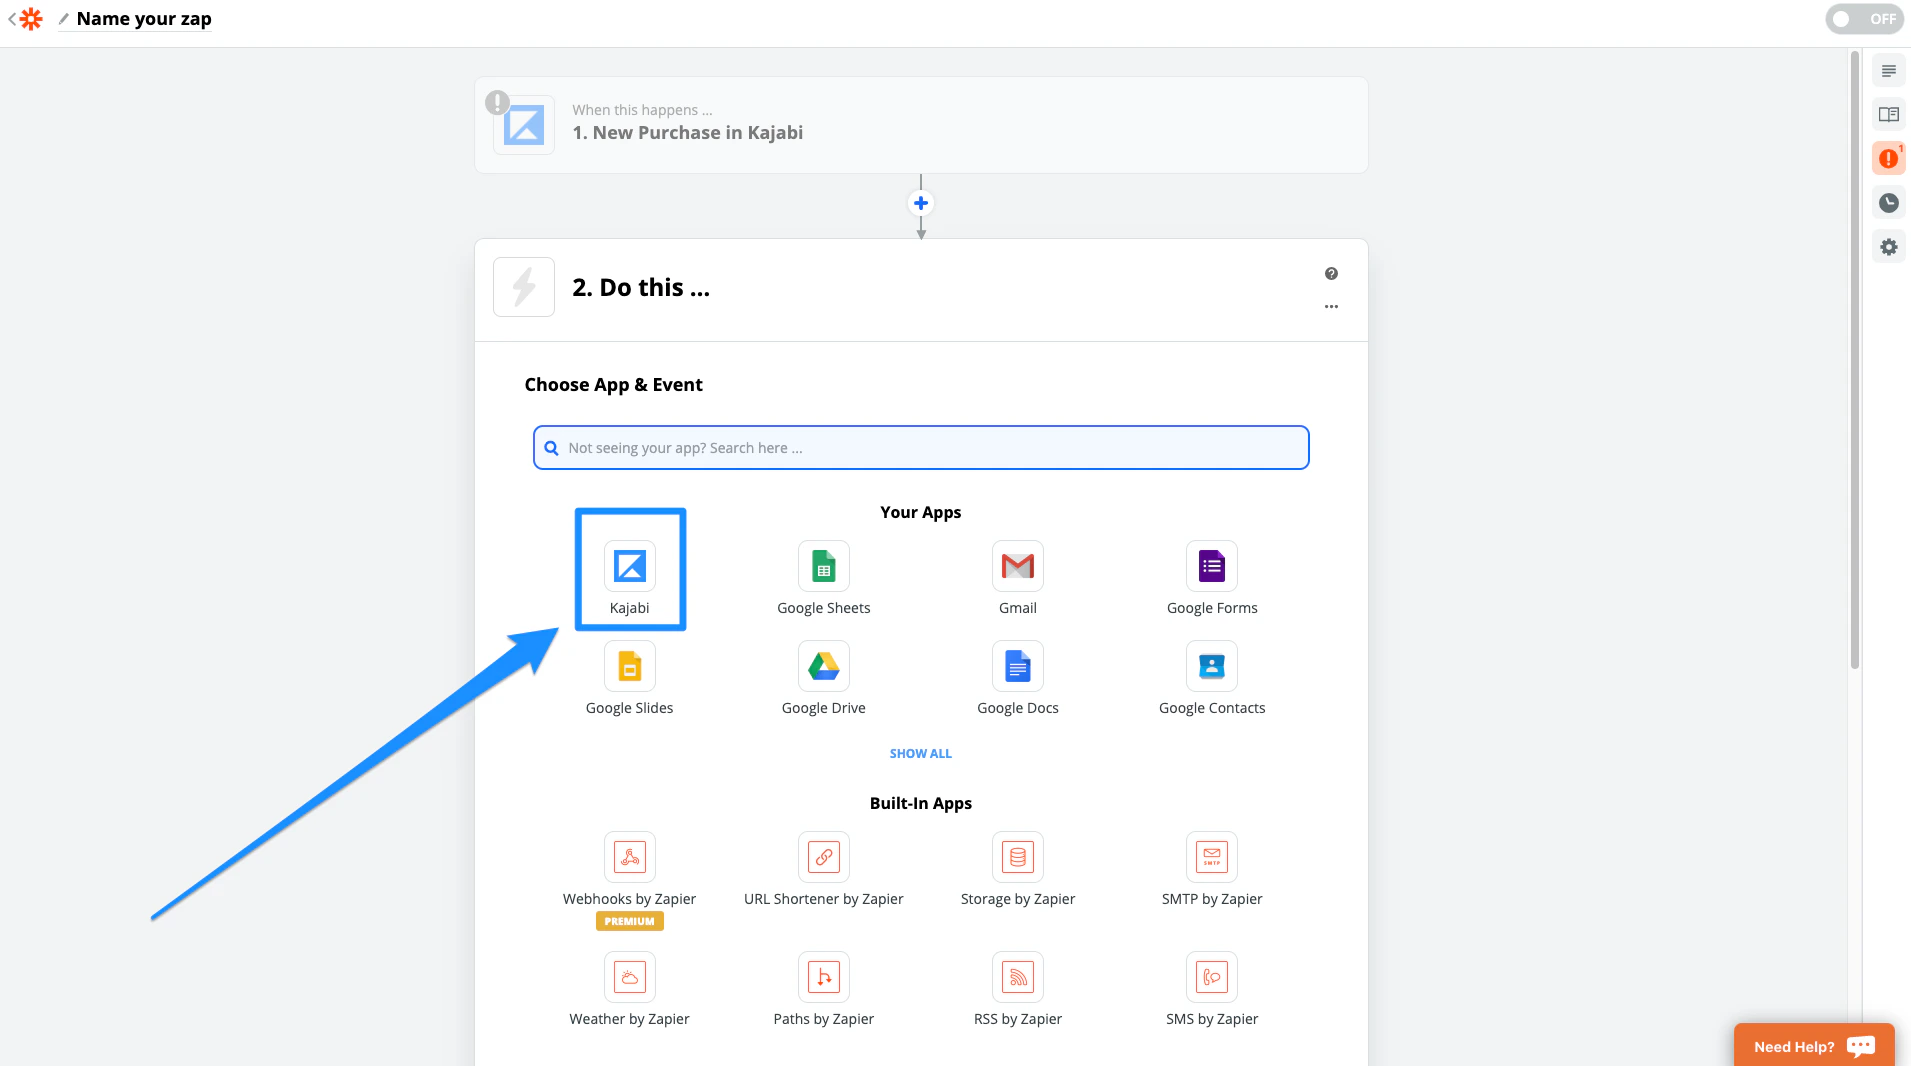
Task: Click SHOW ALL apps link
Action: pos(921,754)
